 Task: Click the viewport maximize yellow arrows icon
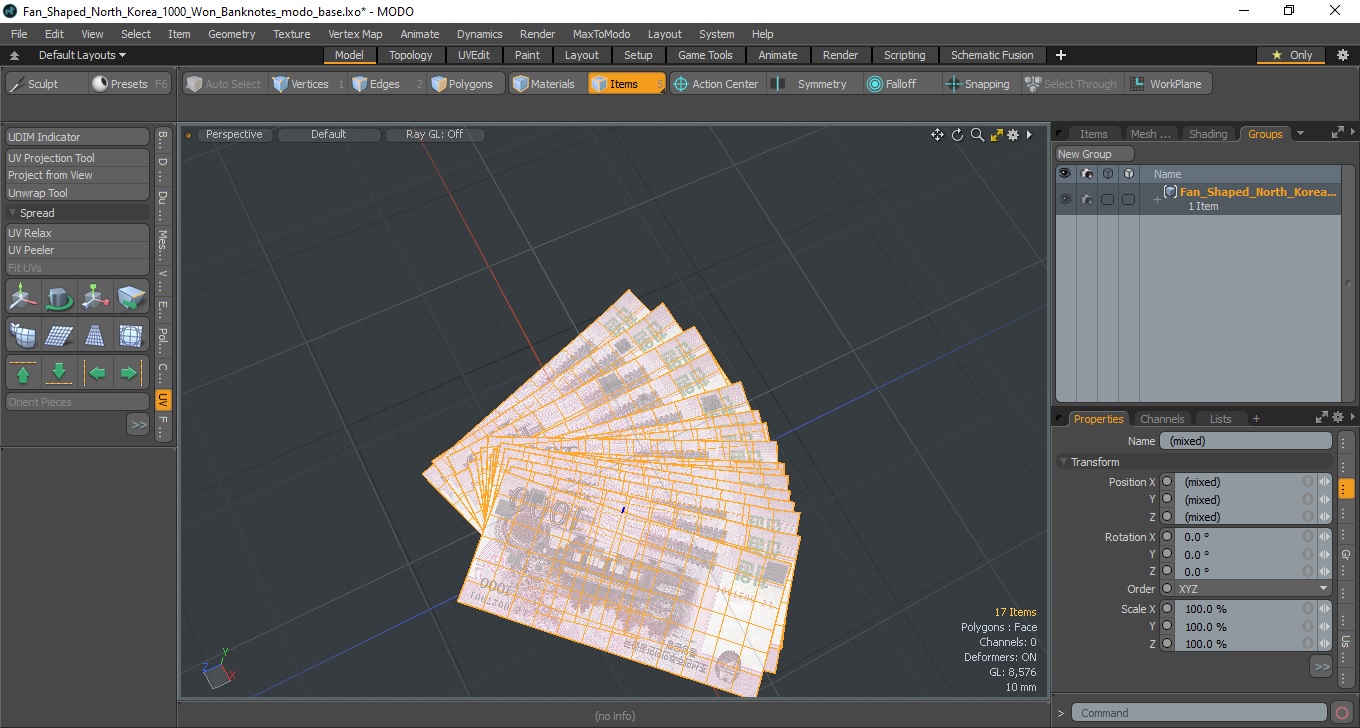[996, 135]
